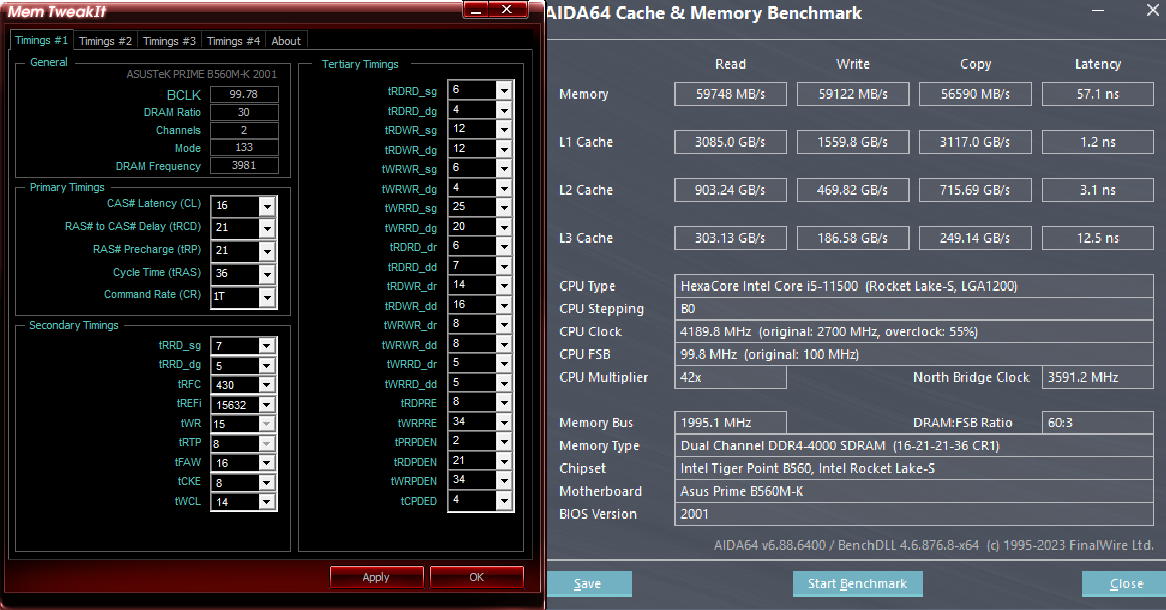Screen dimensions: 1166x610
Task: Expand the tWCL dropdown
Action: tap(267, 502)
